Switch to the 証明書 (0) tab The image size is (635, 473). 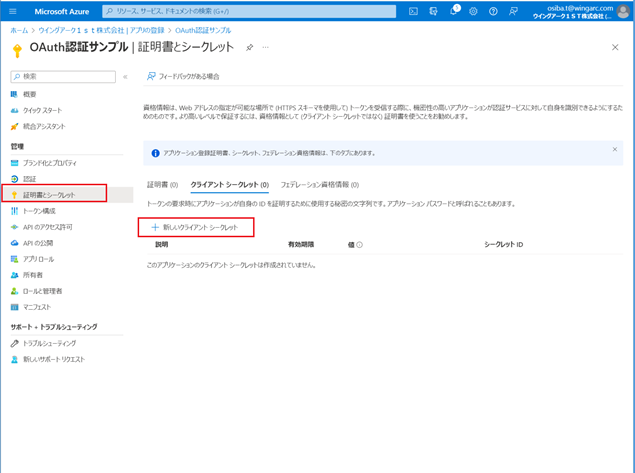[x=162, y=185]
